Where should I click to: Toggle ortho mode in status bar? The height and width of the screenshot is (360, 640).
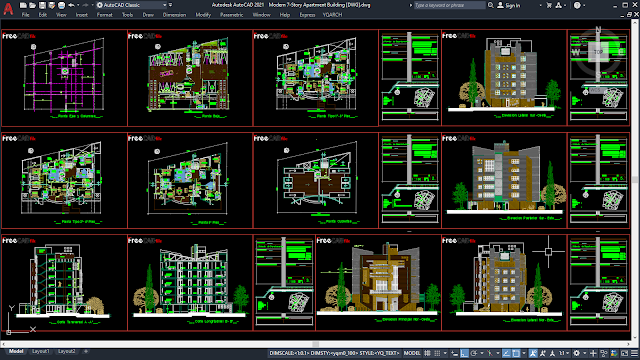(464, 353)
